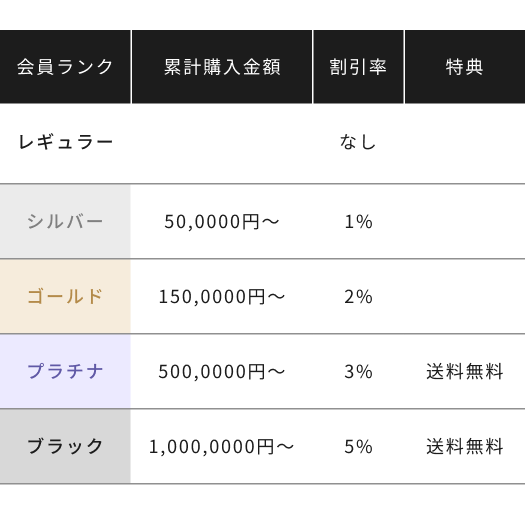This screenshot has height=513, width=525.
Task: Click the 会員ランク column header
Action: point(65,67)
